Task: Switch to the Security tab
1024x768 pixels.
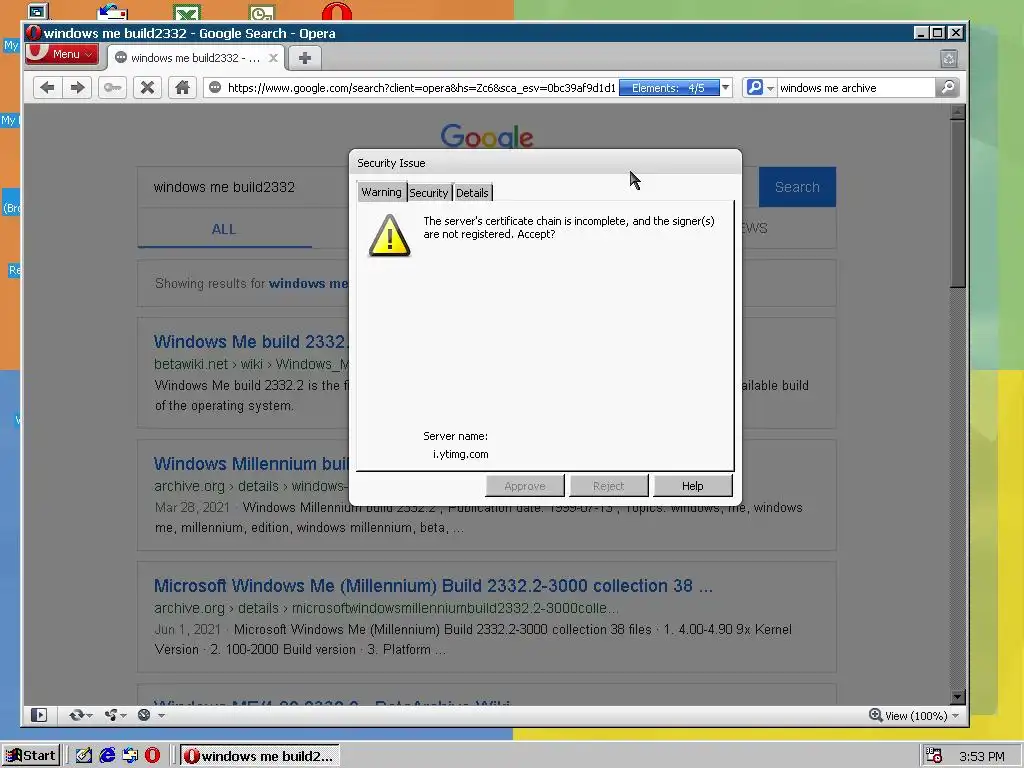Action: [428, 193]
